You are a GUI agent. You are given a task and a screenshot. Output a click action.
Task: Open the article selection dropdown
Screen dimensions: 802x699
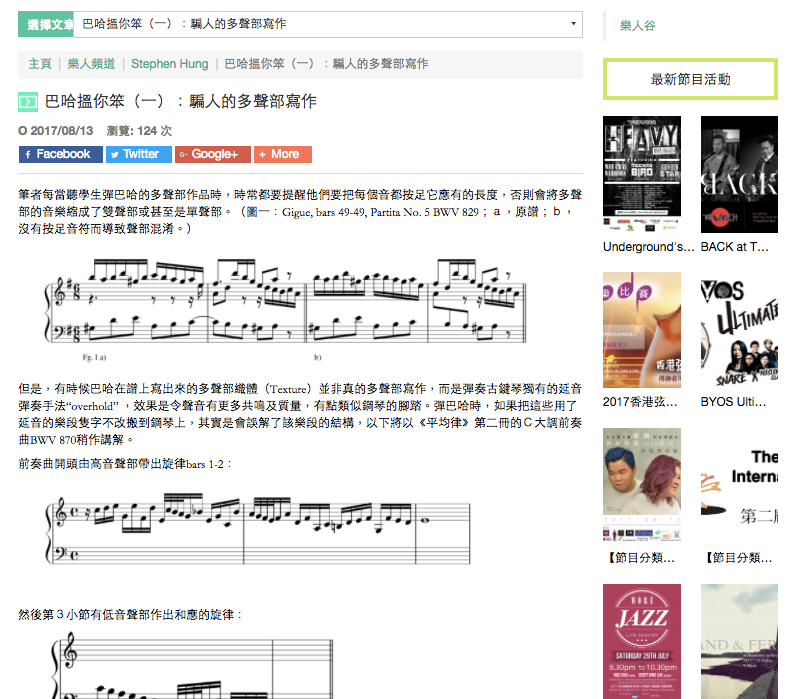click(328, 24)
